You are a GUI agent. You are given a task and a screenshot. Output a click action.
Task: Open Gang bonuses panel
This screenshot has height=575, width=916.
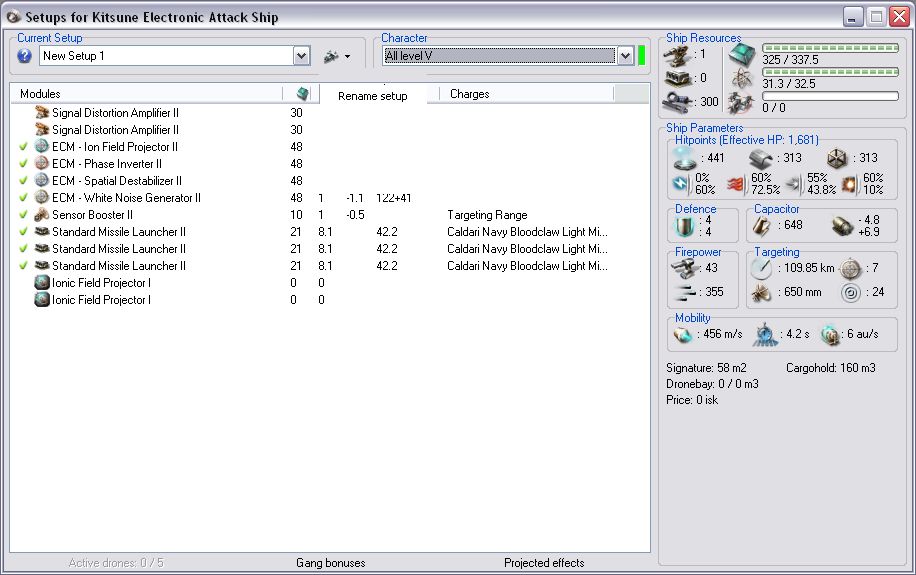[331, 563]
